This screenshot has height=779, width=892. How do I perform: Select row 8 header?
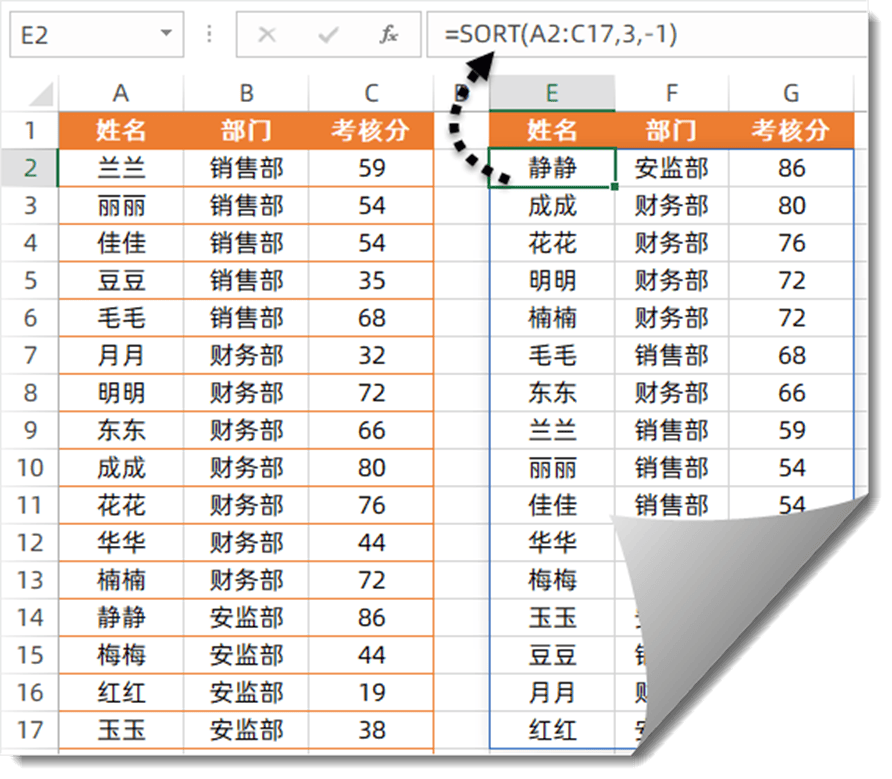pos(30,393)
